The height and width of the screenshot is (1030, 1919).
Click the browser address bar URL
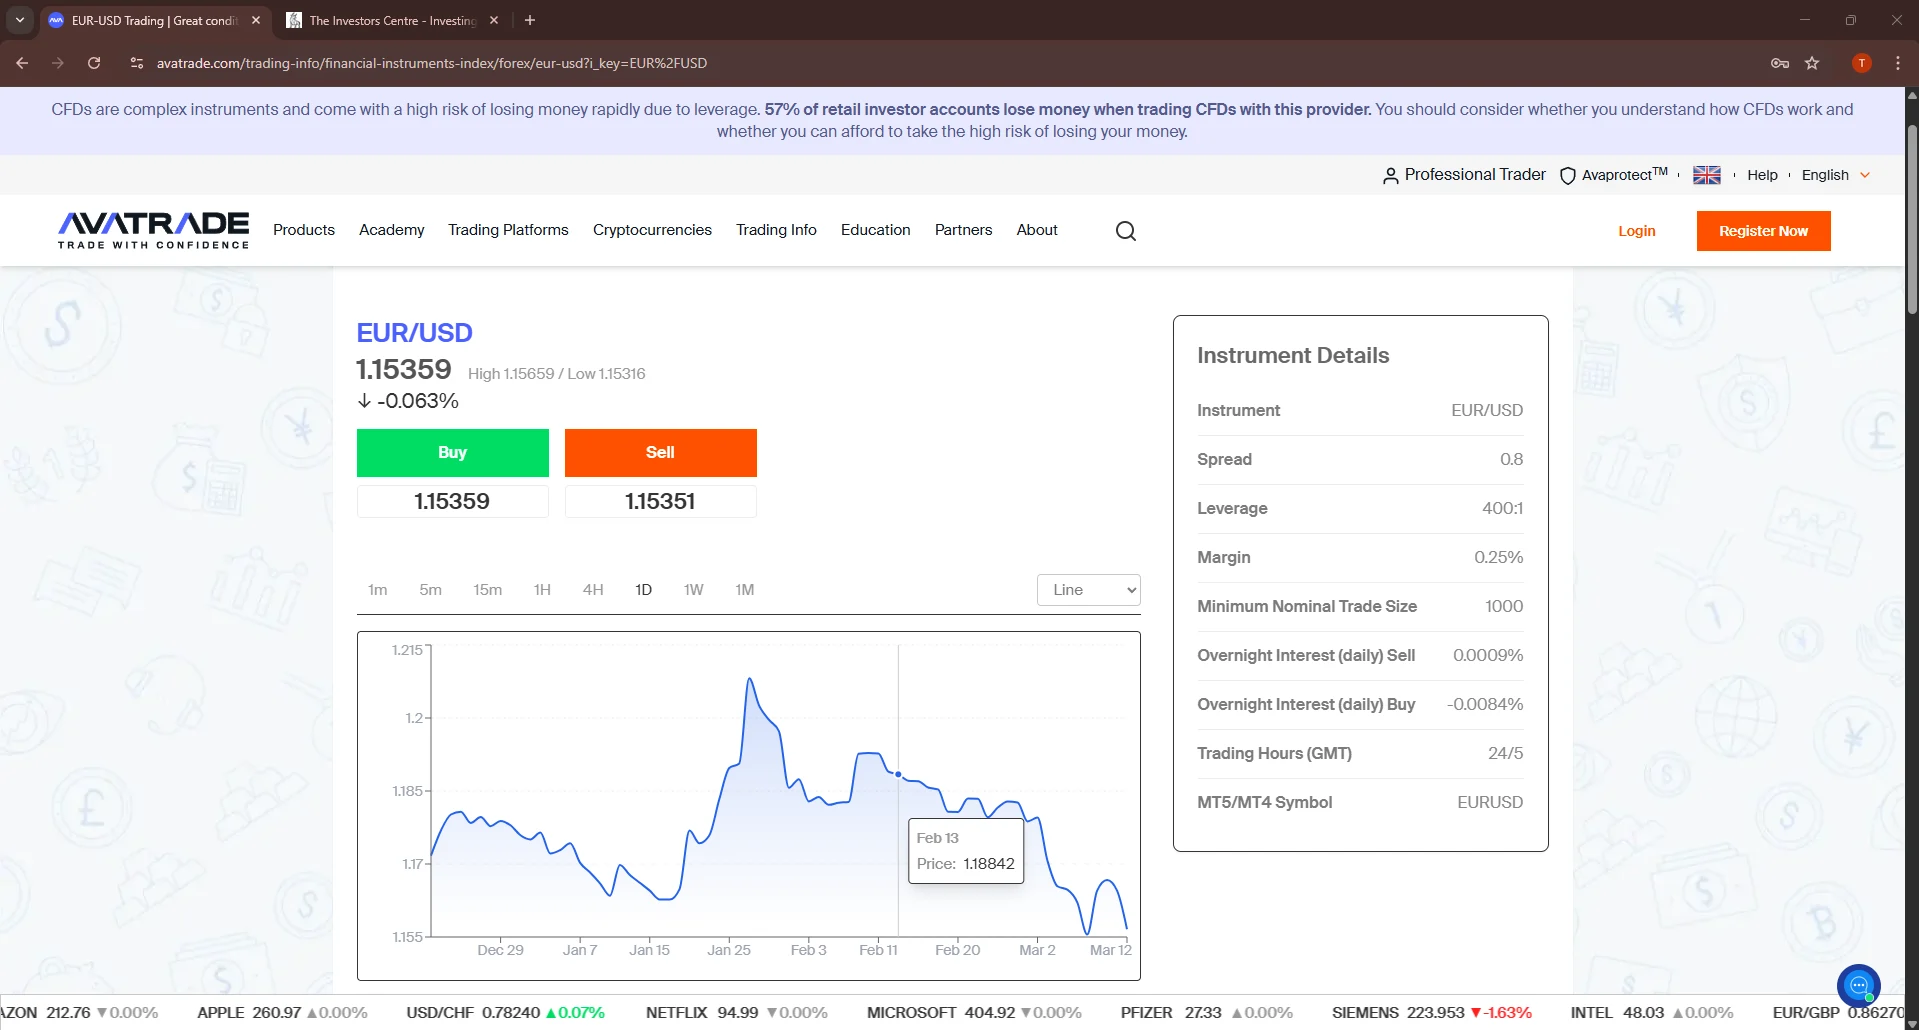coord(431,63)
